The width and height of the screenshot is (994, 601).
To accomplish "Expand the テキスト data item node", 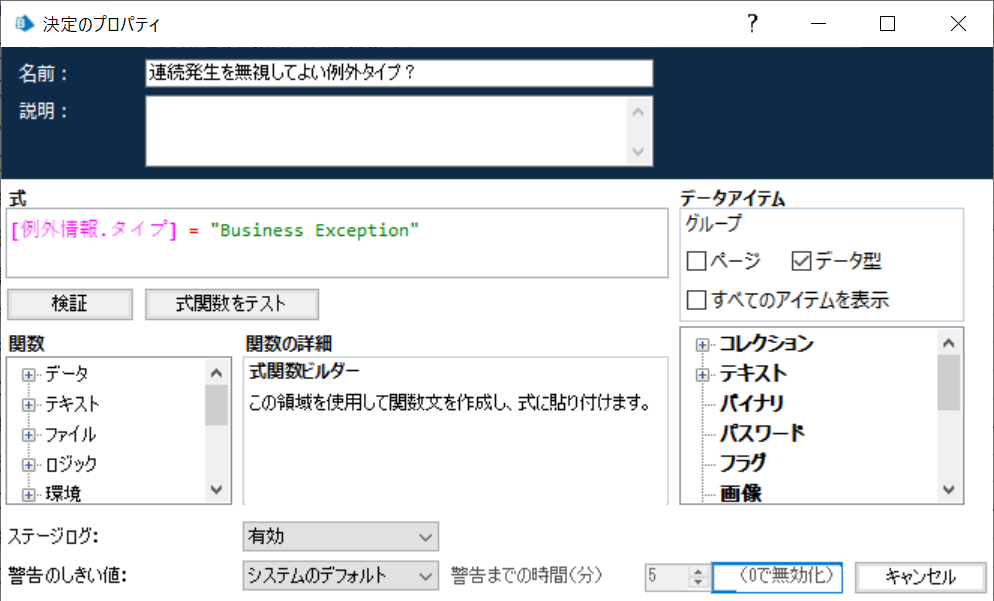I will pos(702,375).
